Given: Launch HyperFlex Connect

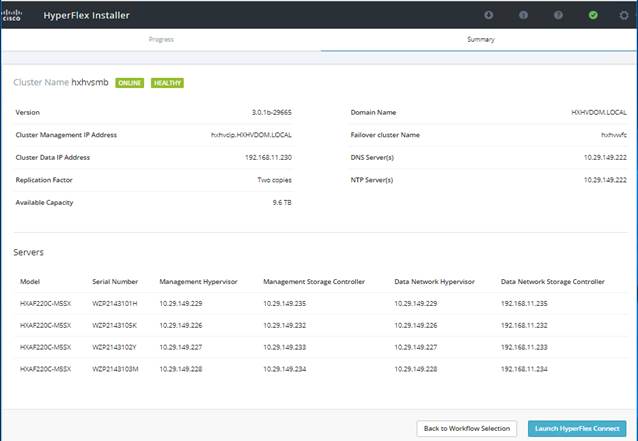Looking at the screenshot, I should click(577, 428).
